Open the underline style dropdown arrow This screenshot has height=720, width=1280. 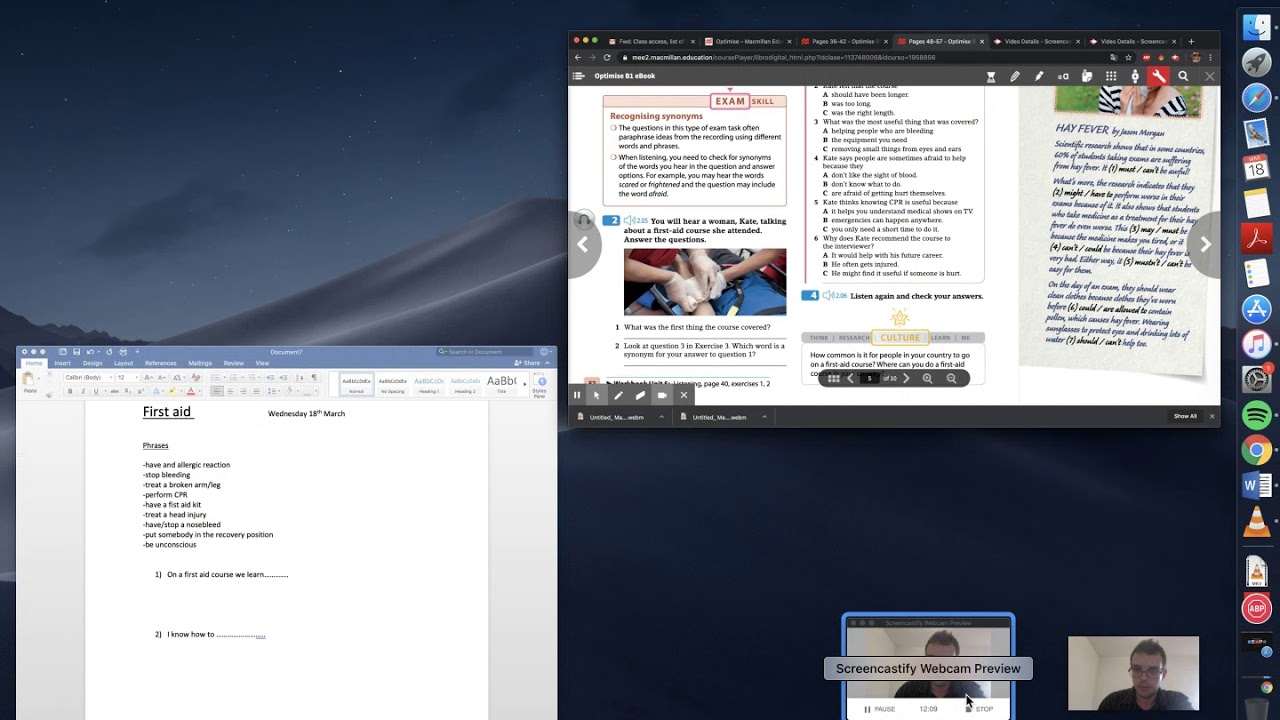pyautogui.click(x=105, y=391)
